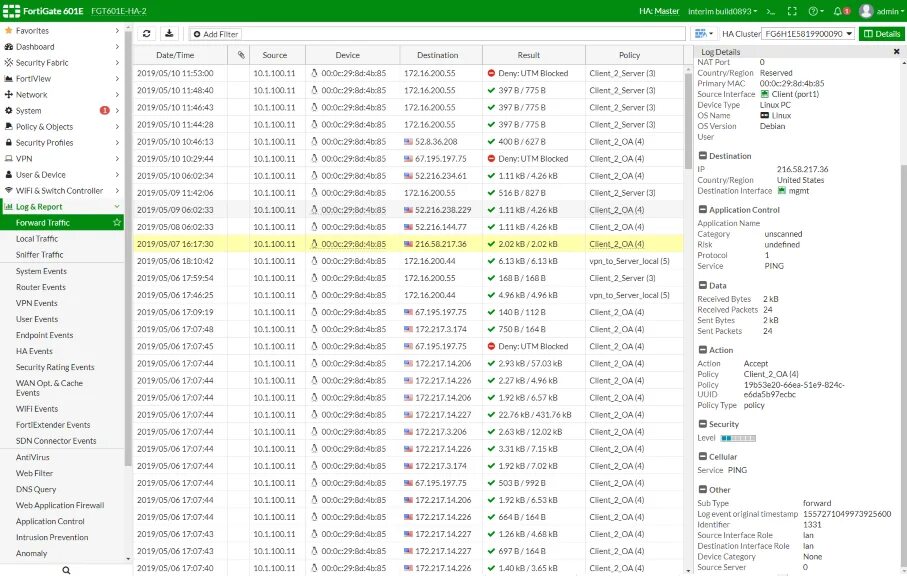
Task: Open the log location selector dropdown
Action: [x=703, y=34]
